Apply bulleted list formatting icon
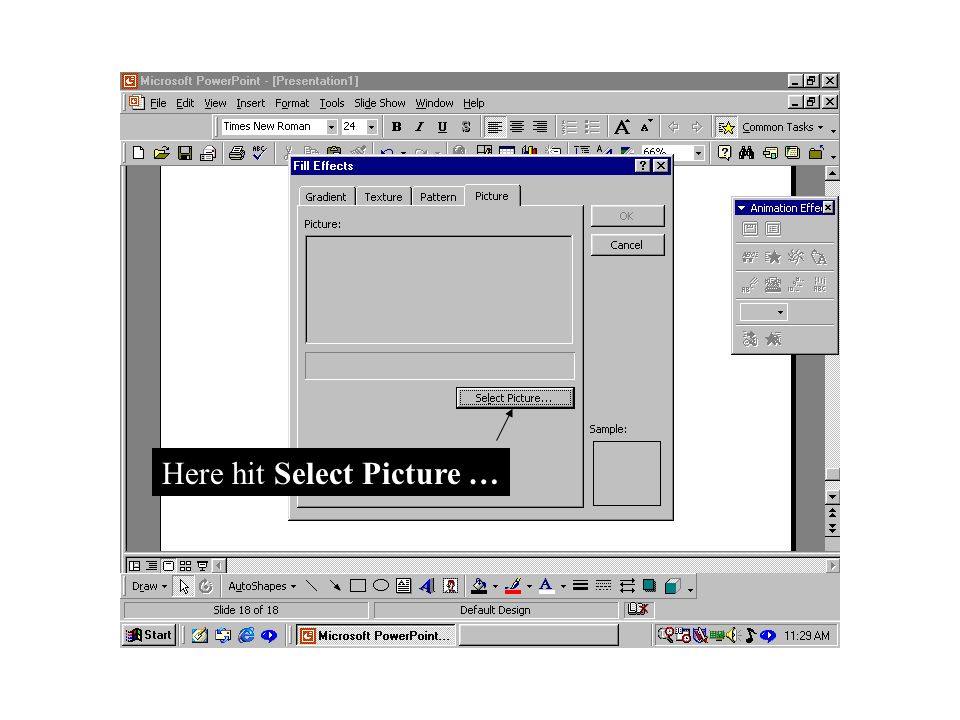 pyautogui.click(x=592, y=127)
